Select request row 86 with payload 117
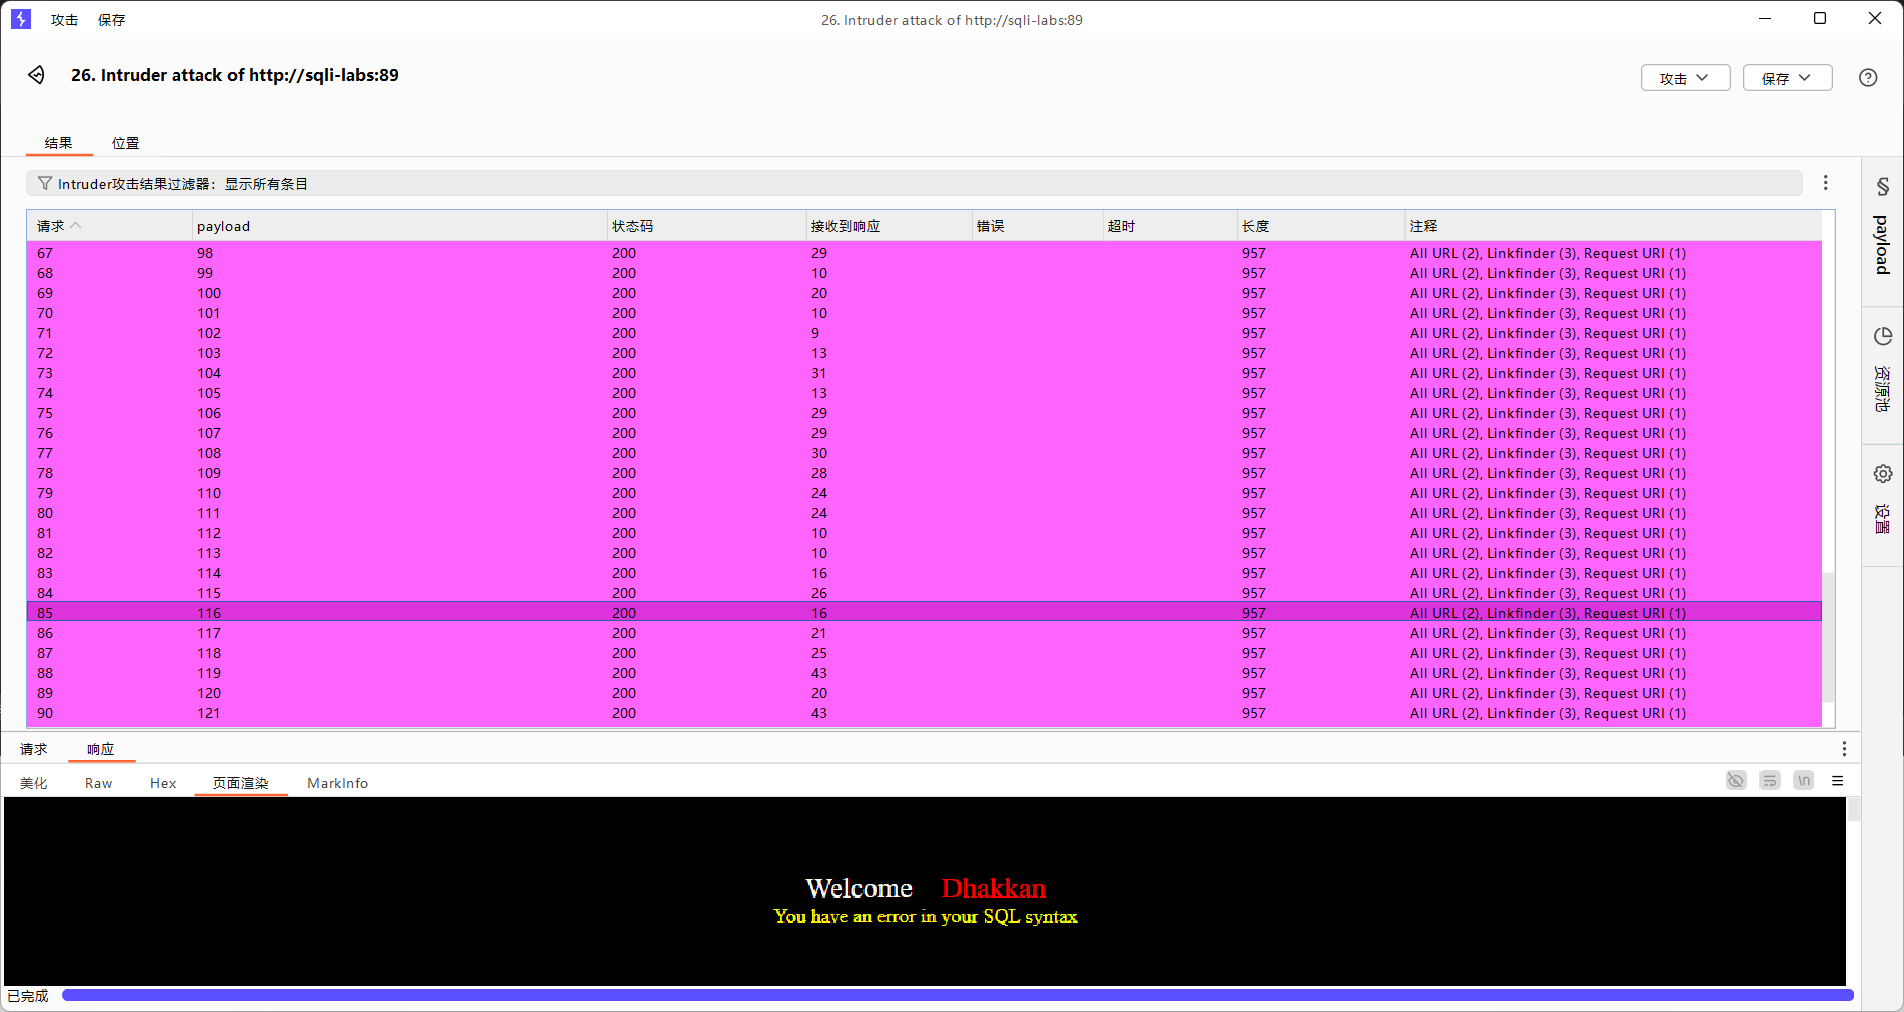The image size is (1904, 1012). point(924,633)
